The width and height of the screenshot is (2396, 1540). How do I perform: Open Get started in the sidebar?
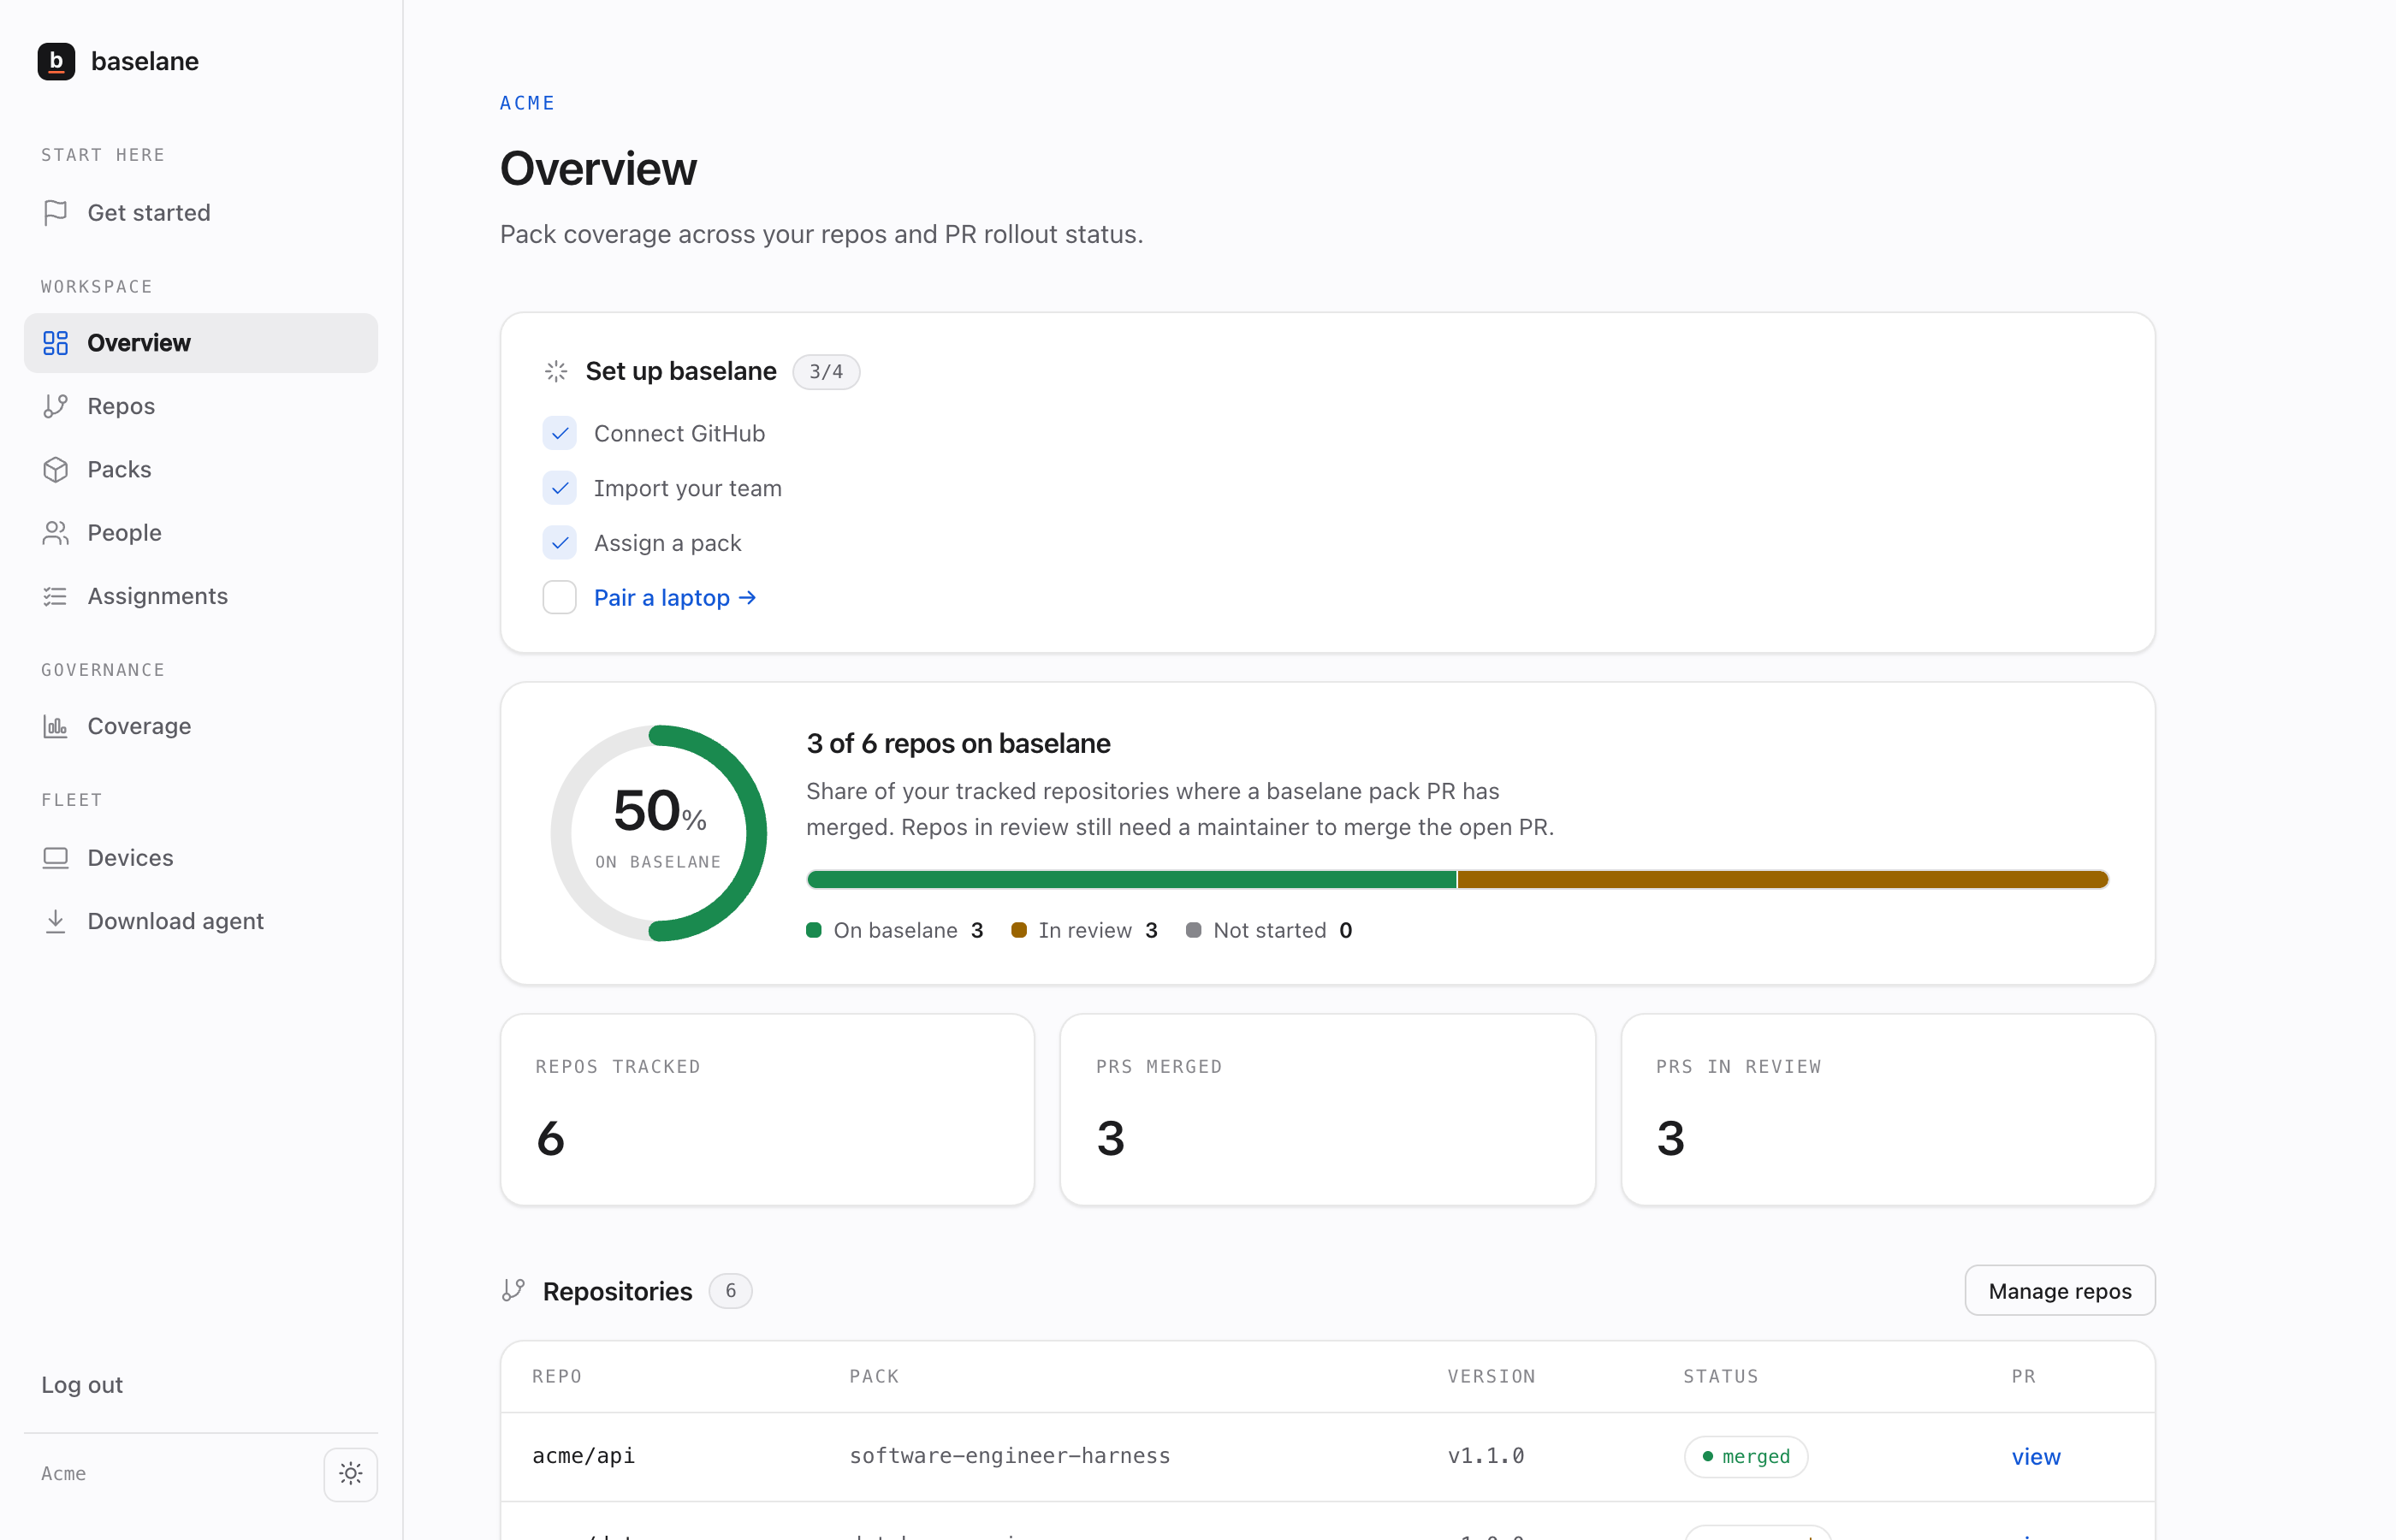point(201,213)
